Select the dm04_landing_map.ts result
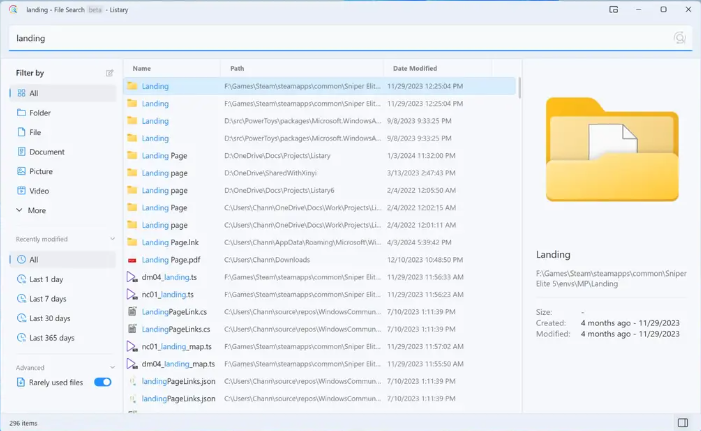Image resolution: width=701 pixels, height=431 pixels. pos(320,364)
